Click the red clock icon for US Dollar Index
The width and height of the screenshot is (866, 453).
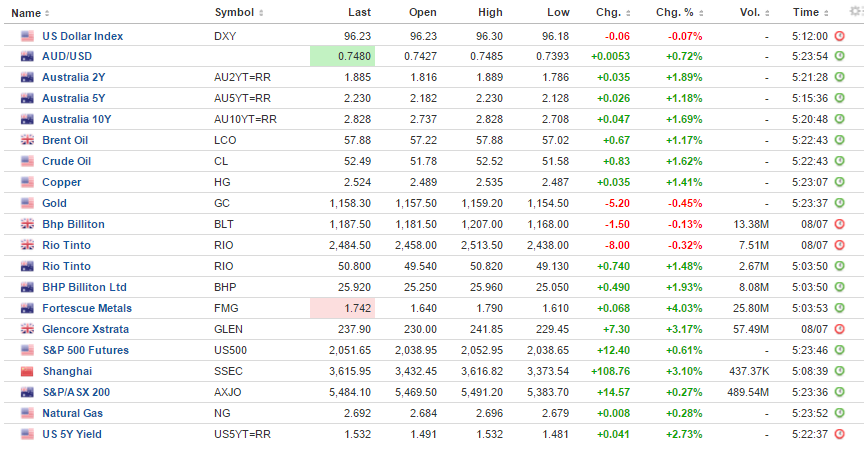[x=840, y=35]
